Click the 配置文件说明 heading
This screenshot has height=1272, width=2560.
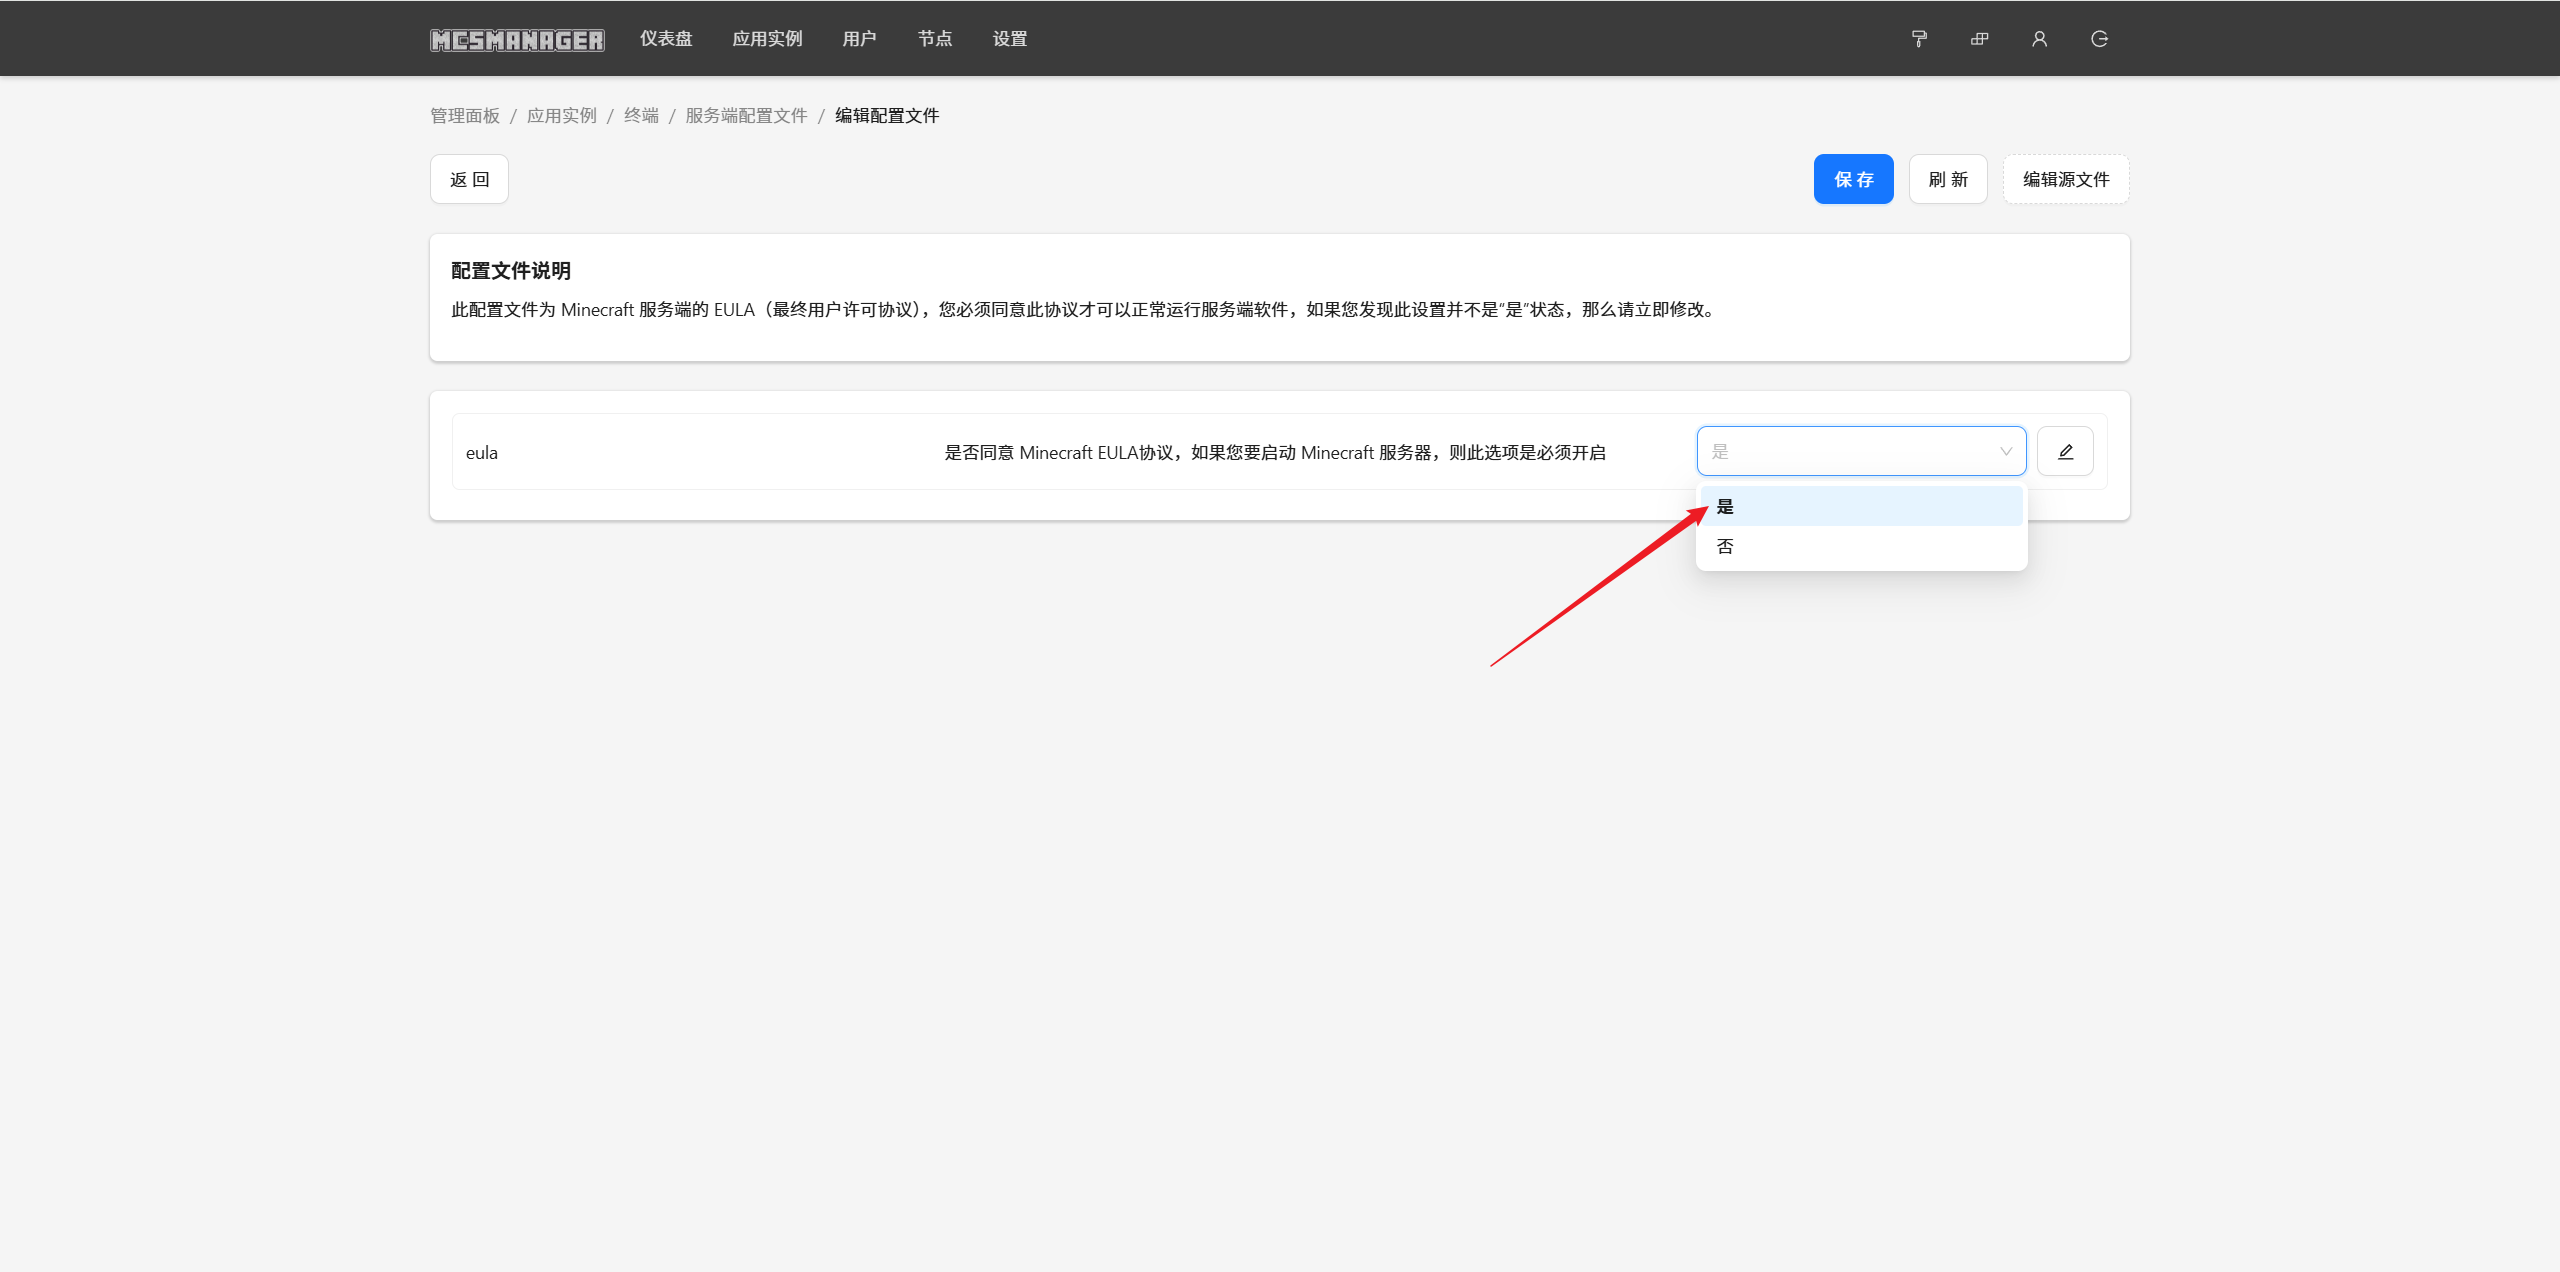point(511,271)
